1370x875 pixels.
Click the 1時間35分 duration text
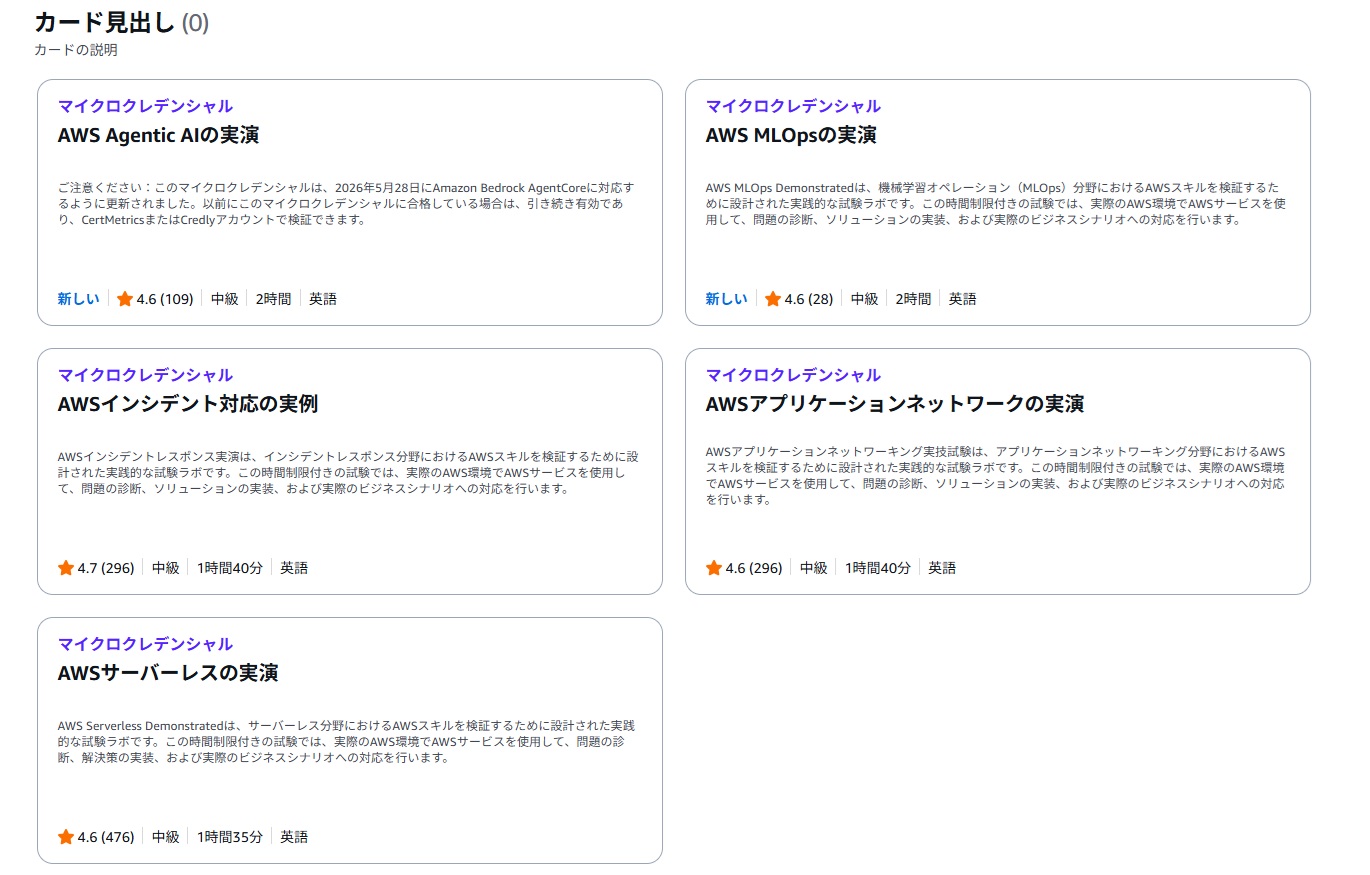pos(230,837)
